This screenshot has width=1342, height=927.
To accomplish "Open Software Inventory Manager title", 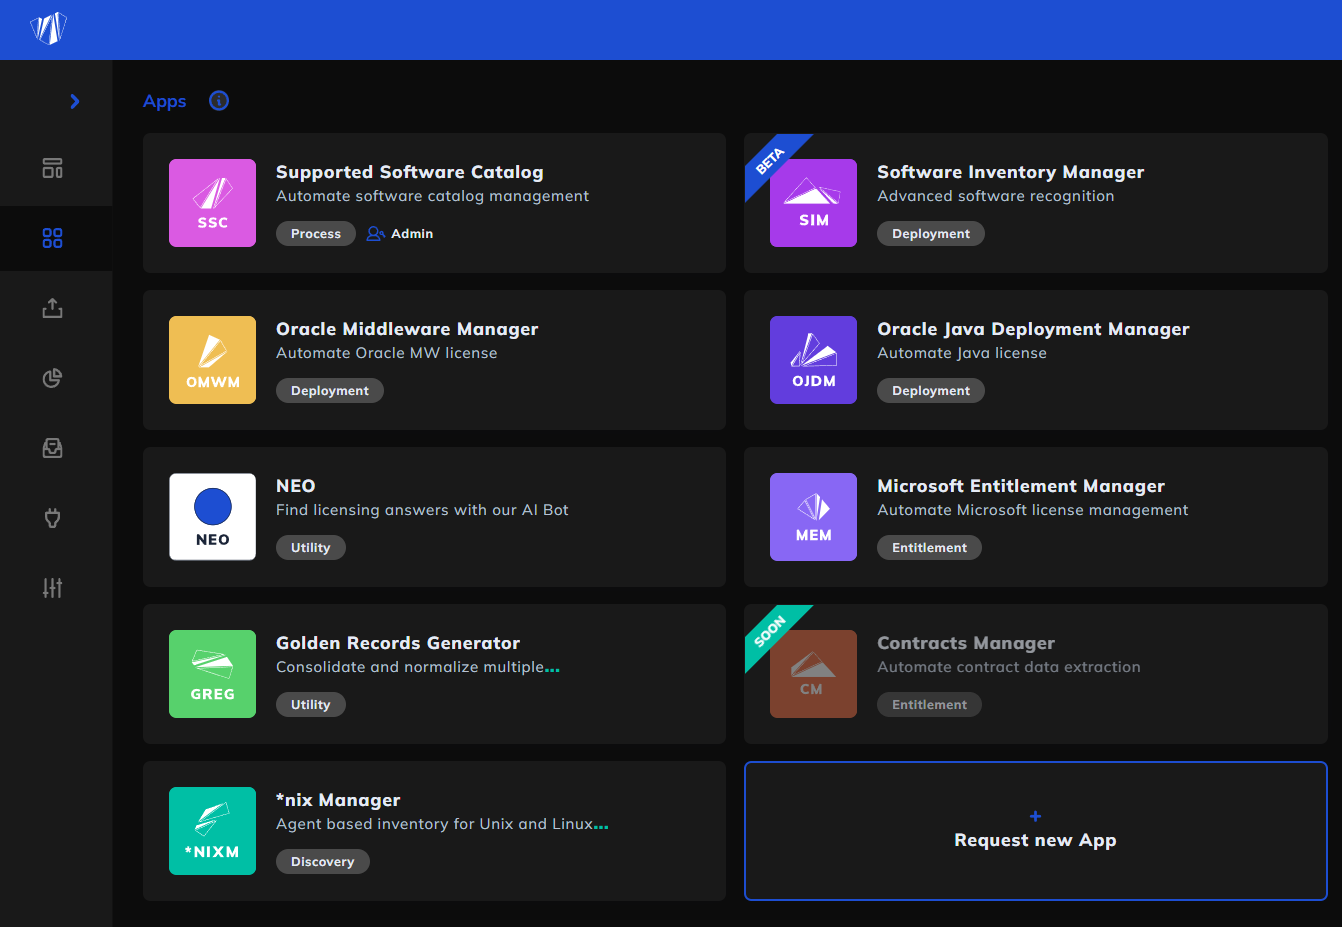I will (x=1011, y=172).
